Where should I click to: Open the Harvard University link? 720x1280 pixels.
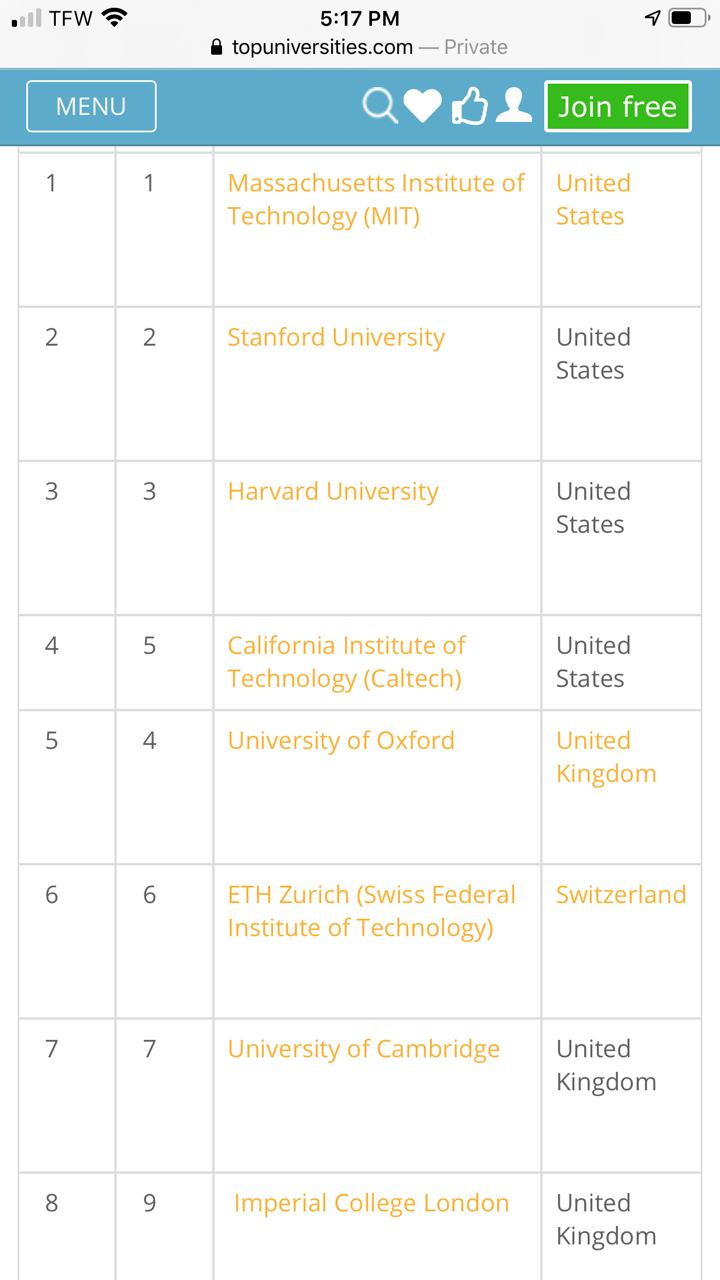point(333,491)
